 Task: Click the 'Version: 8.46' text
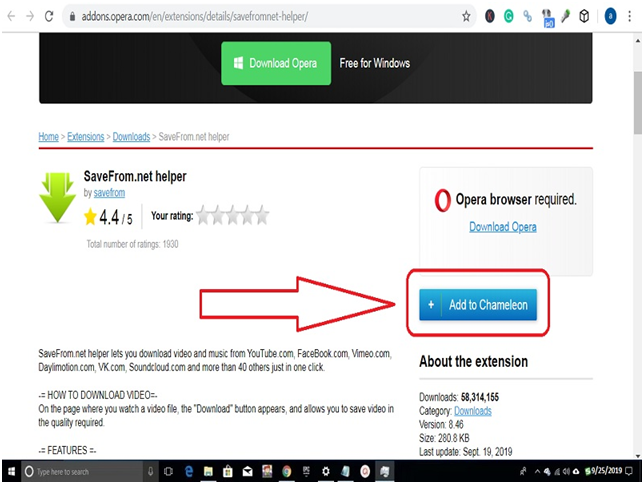coord(441,424)
